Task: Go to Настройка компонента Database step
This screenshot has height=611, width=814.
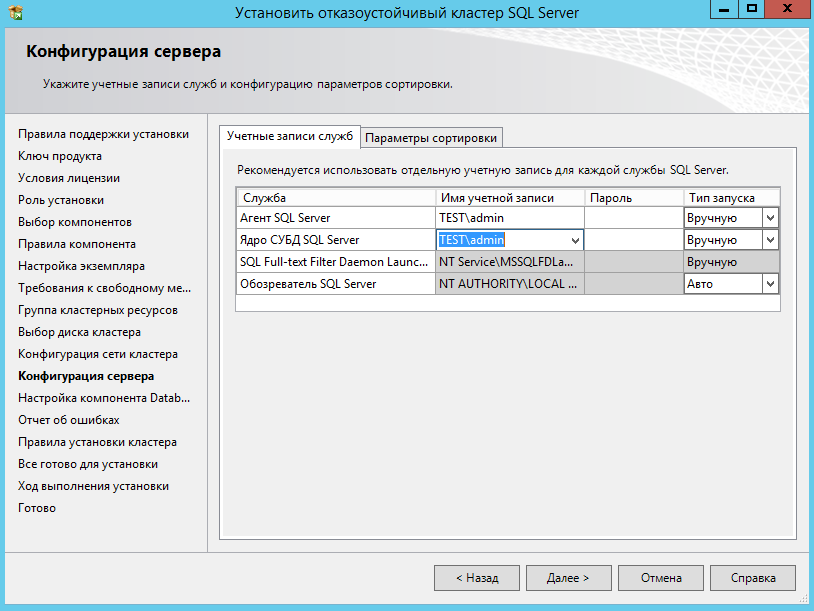Action: (104, 398)
